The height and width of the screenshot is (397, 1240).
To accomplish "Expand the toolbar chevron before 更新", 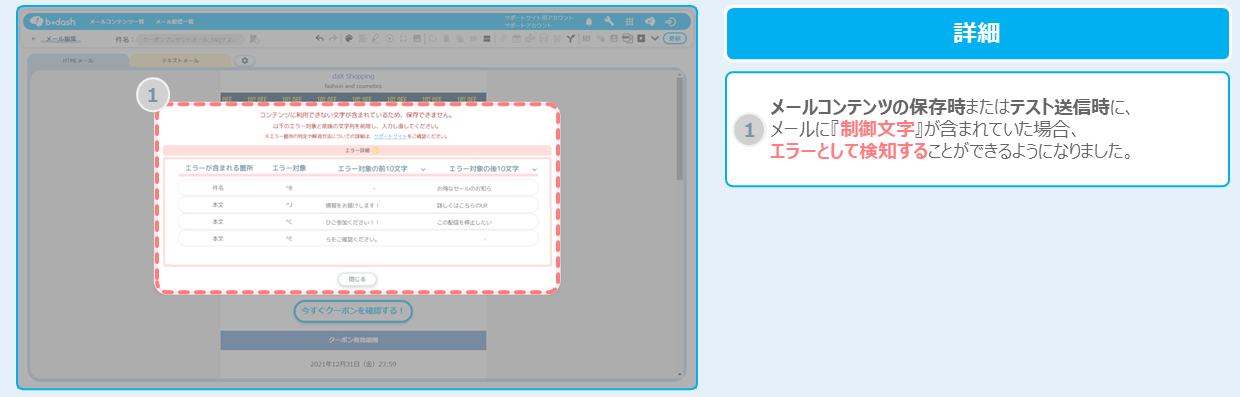I will 655,39.
